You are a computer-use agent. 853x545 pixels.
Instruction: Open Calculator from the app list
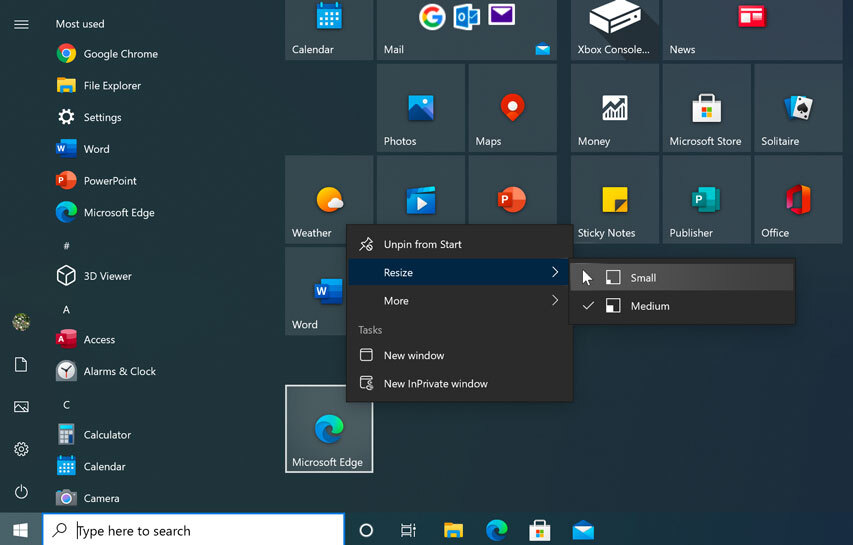point(94,435)
